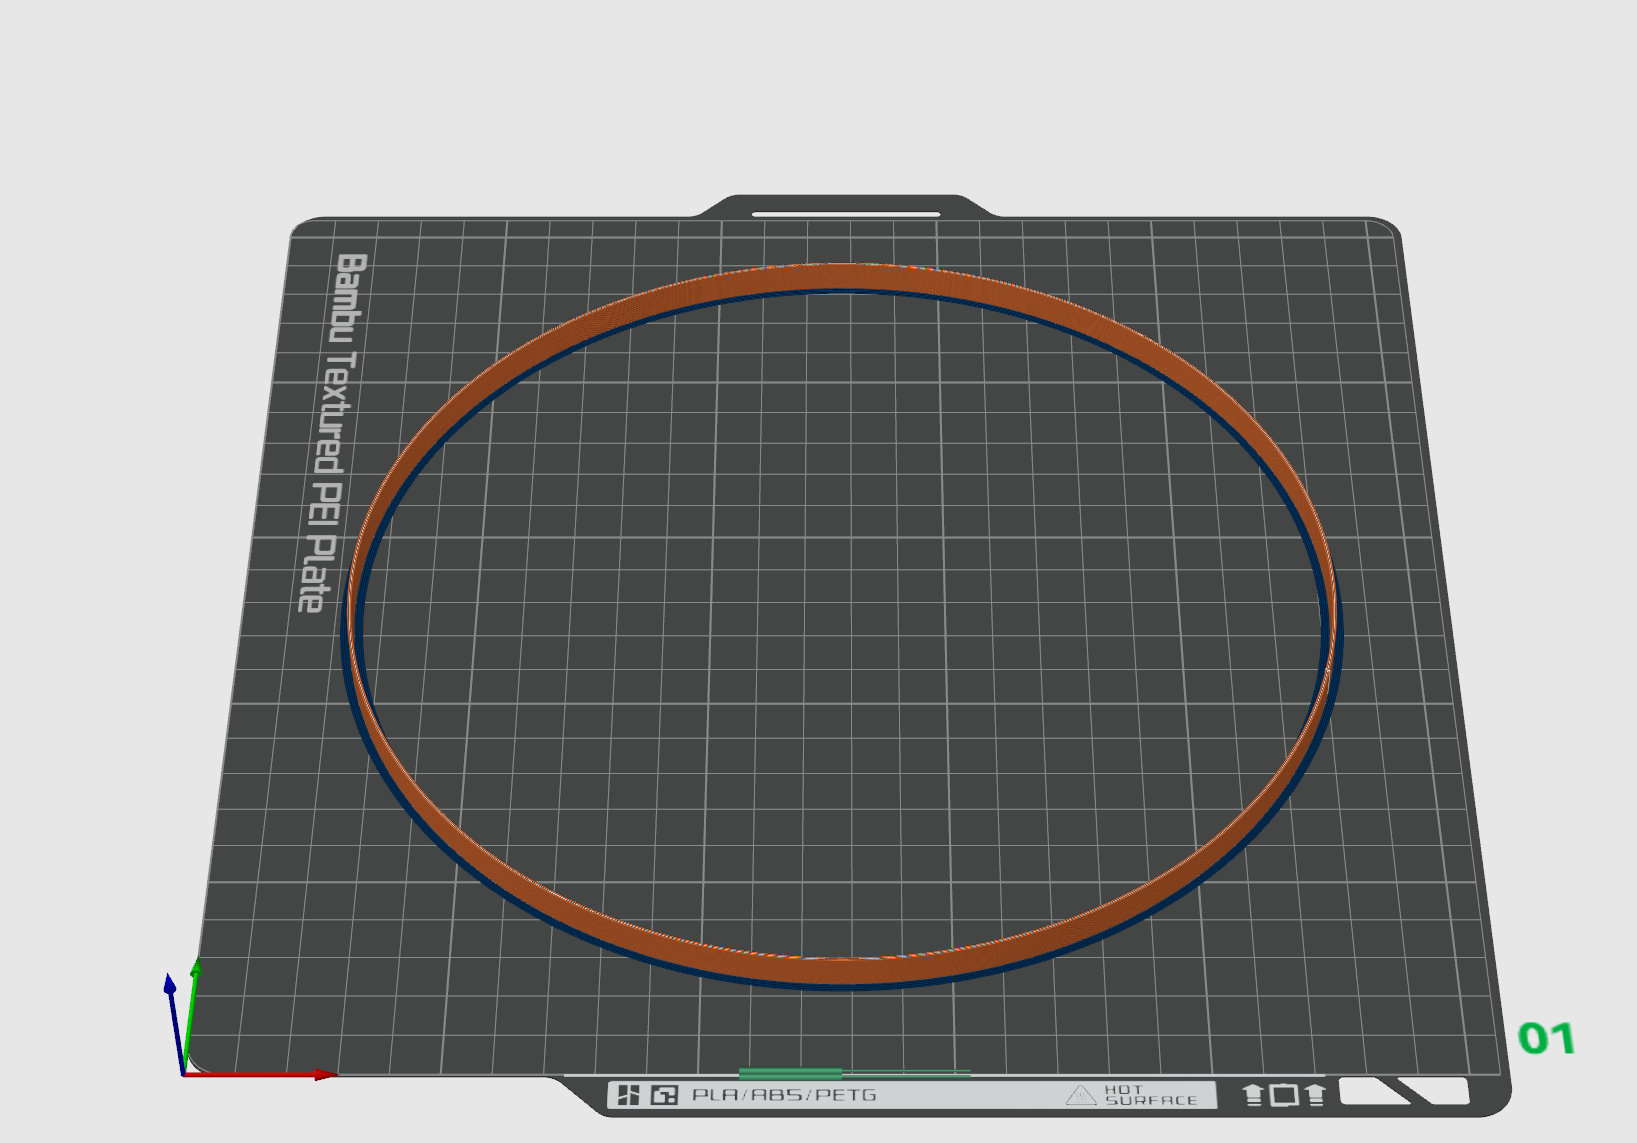The width and height of the screenshot is (1637, 1143).
Task: Click the green plate number 01
Action: [x=1546, y=1039]
